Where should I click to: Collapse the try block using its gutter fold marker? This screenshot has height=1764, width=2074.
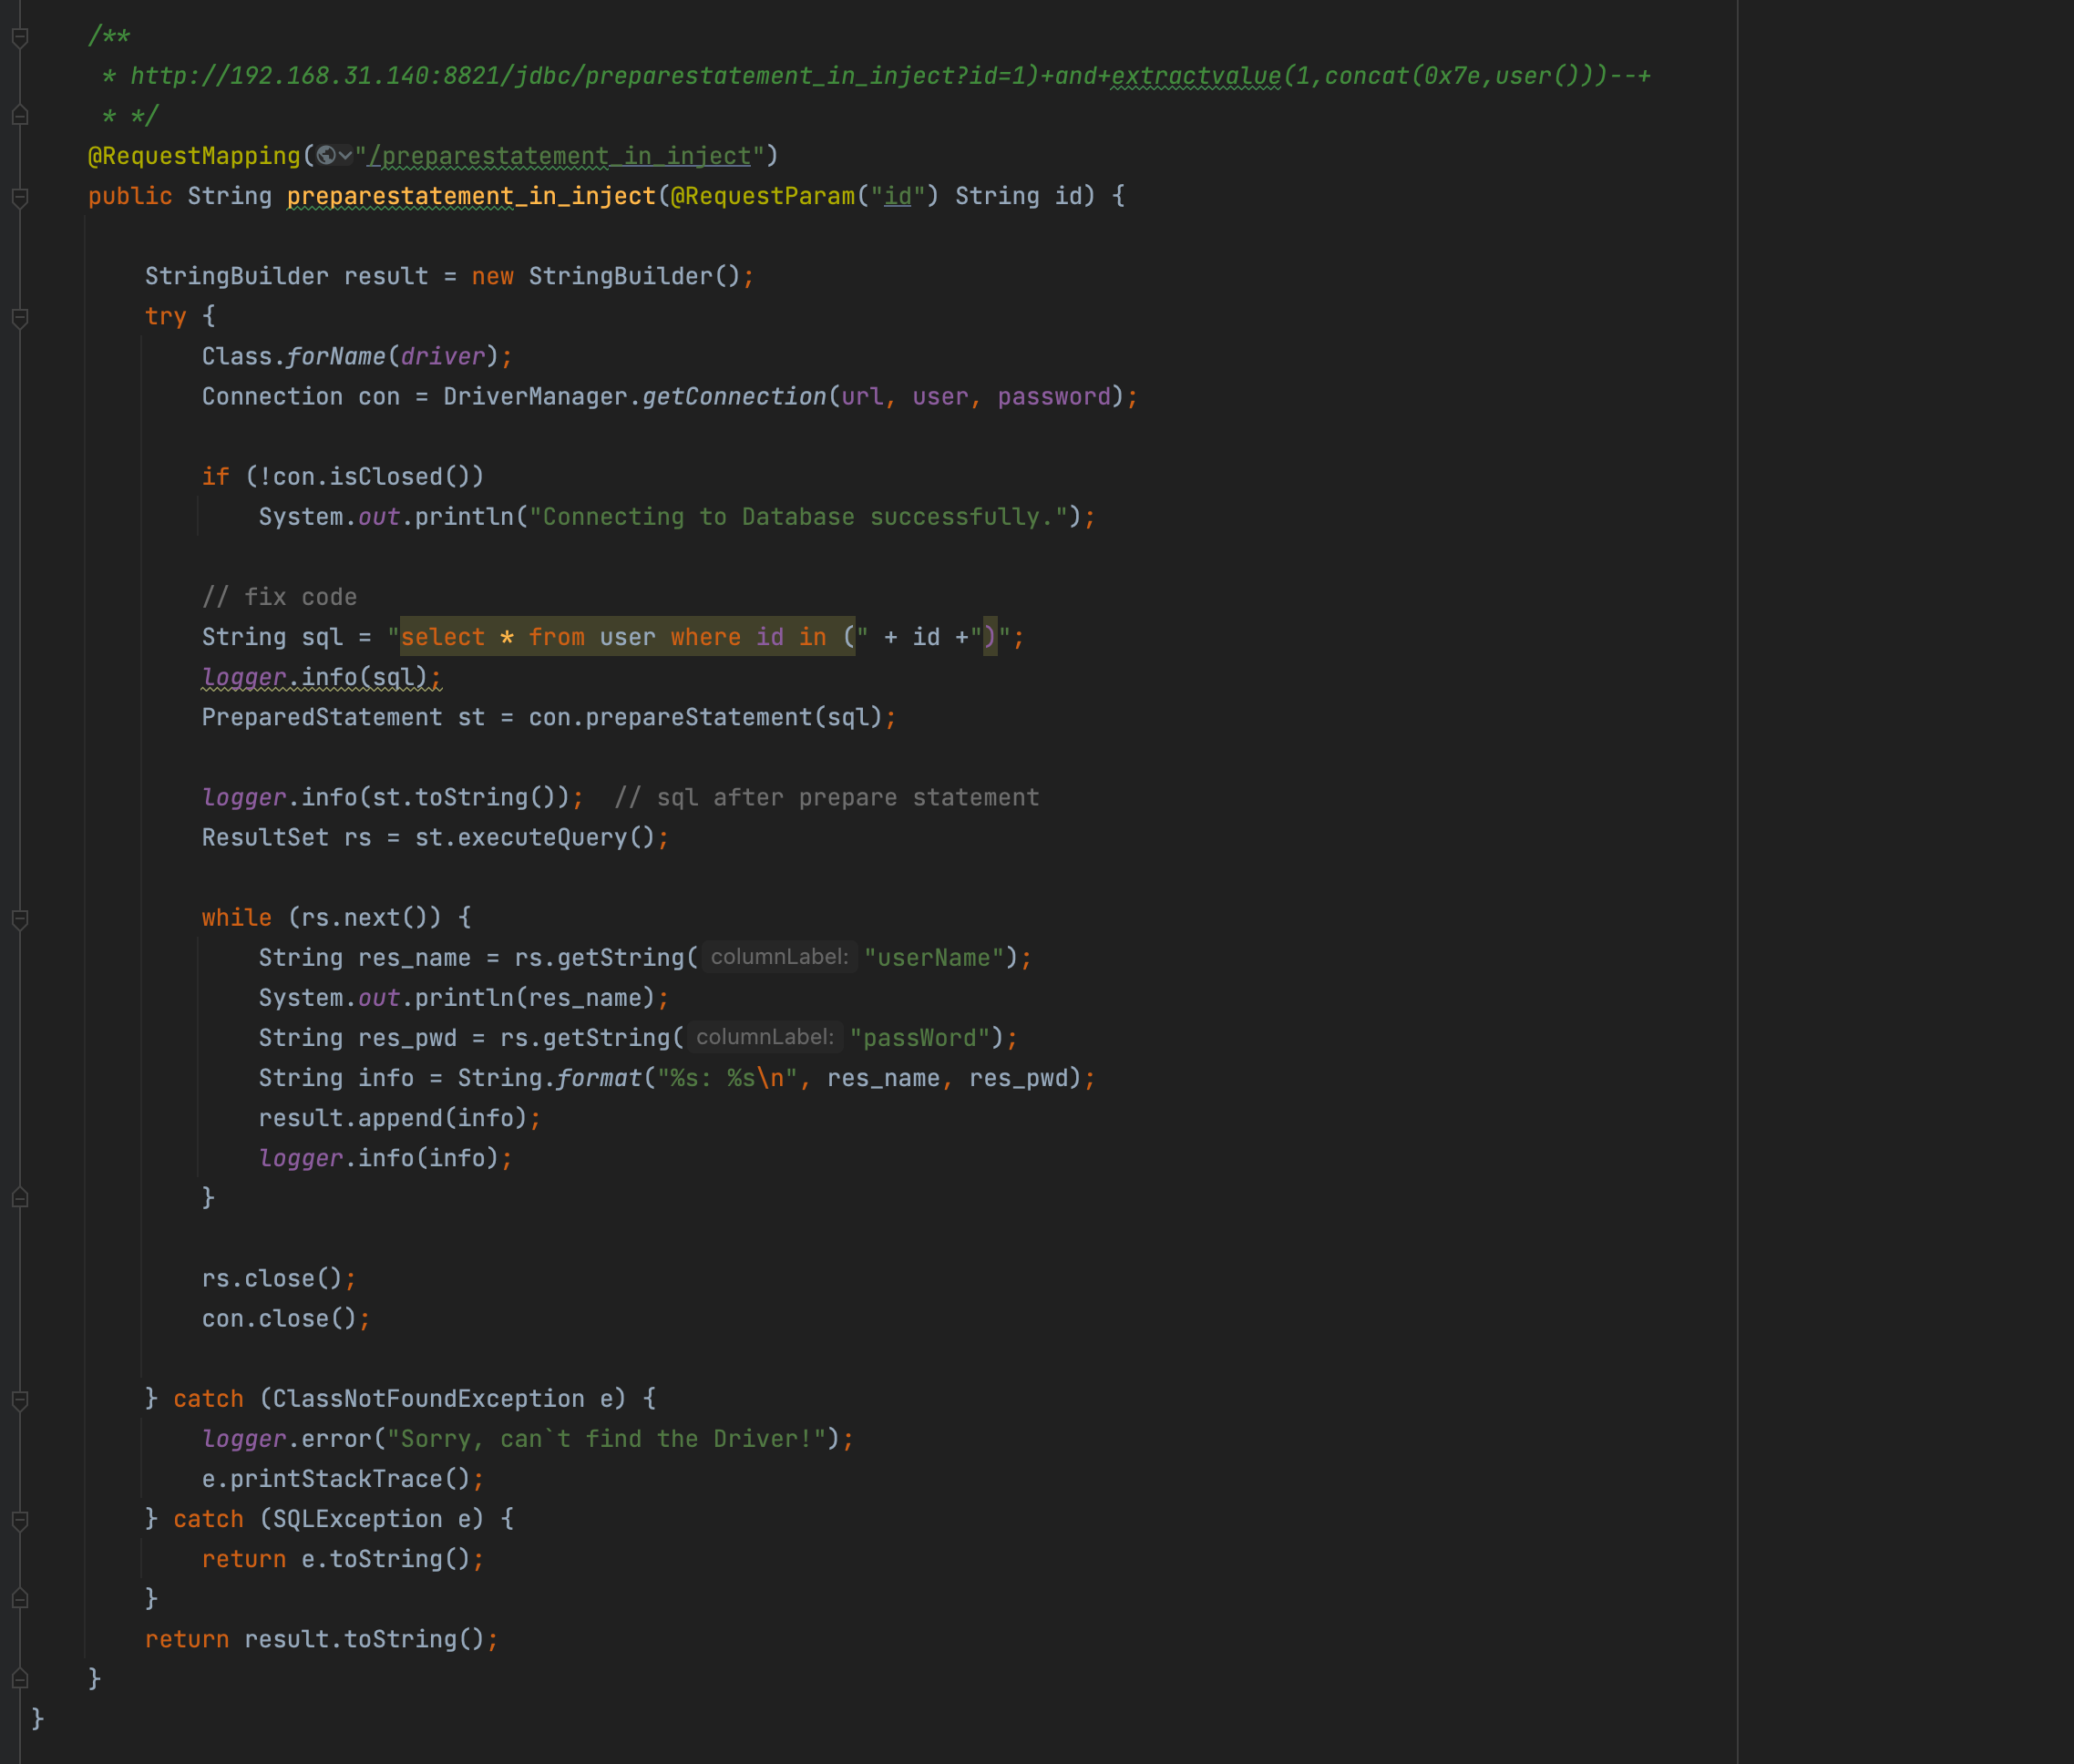coord(19,317)
